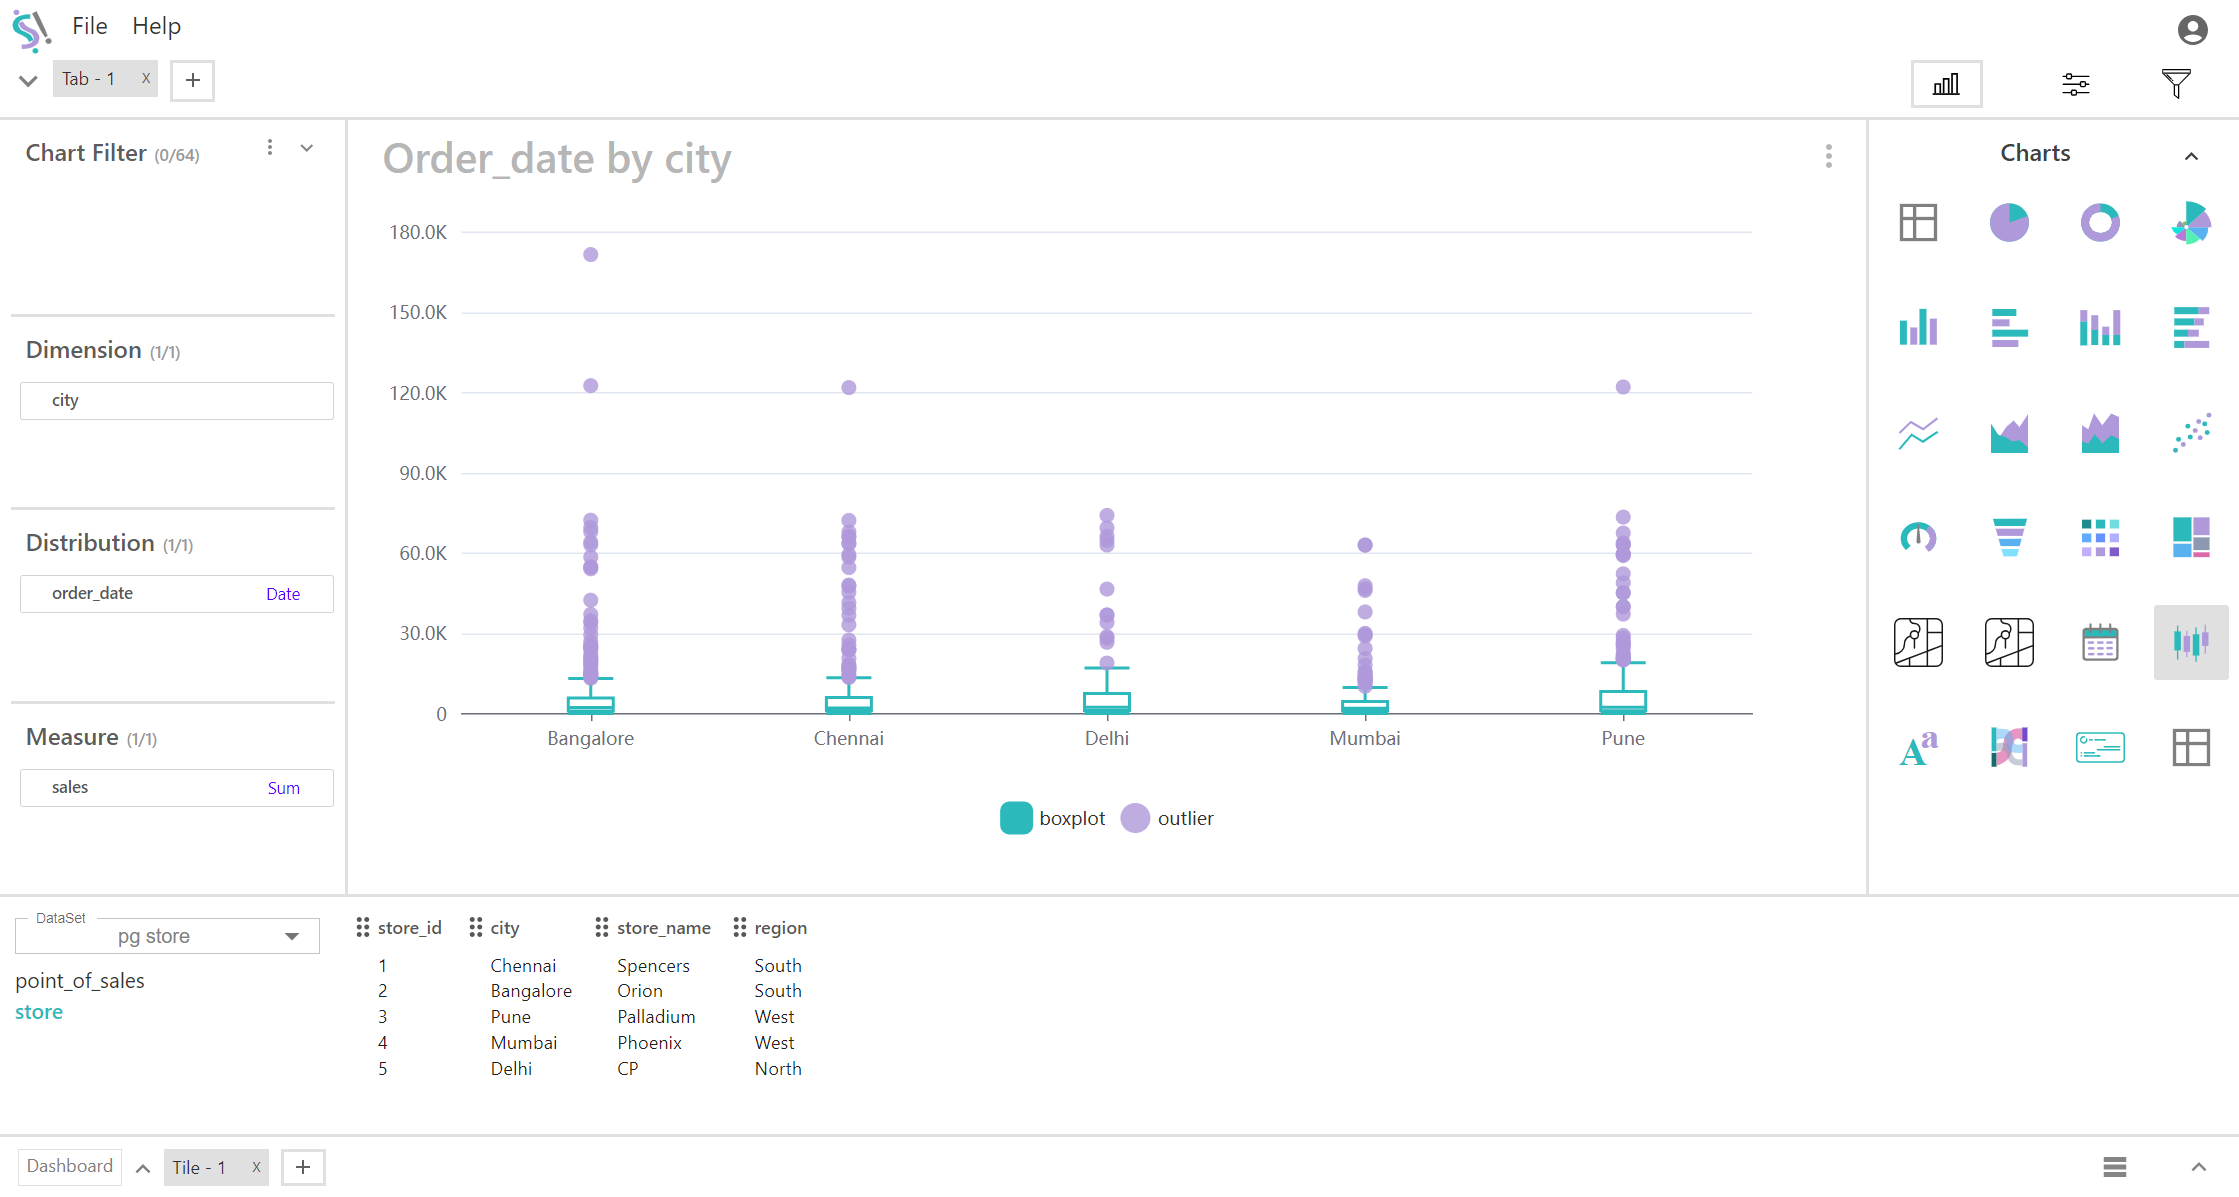Open the report filter funnel icon
Image resolution: width=2239 pixels, height=1197 pixels.
tap(2176, 84)
